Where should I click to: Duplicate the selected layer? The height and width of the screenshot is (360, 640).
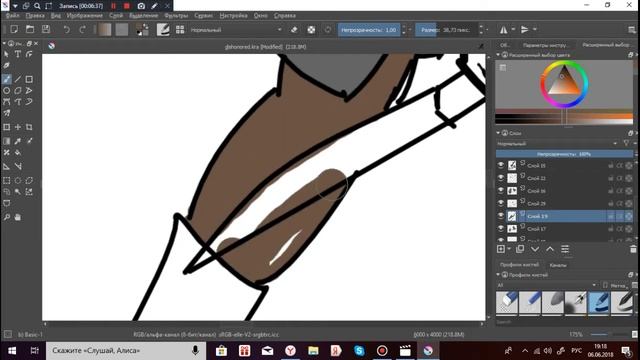click(520, 249)
